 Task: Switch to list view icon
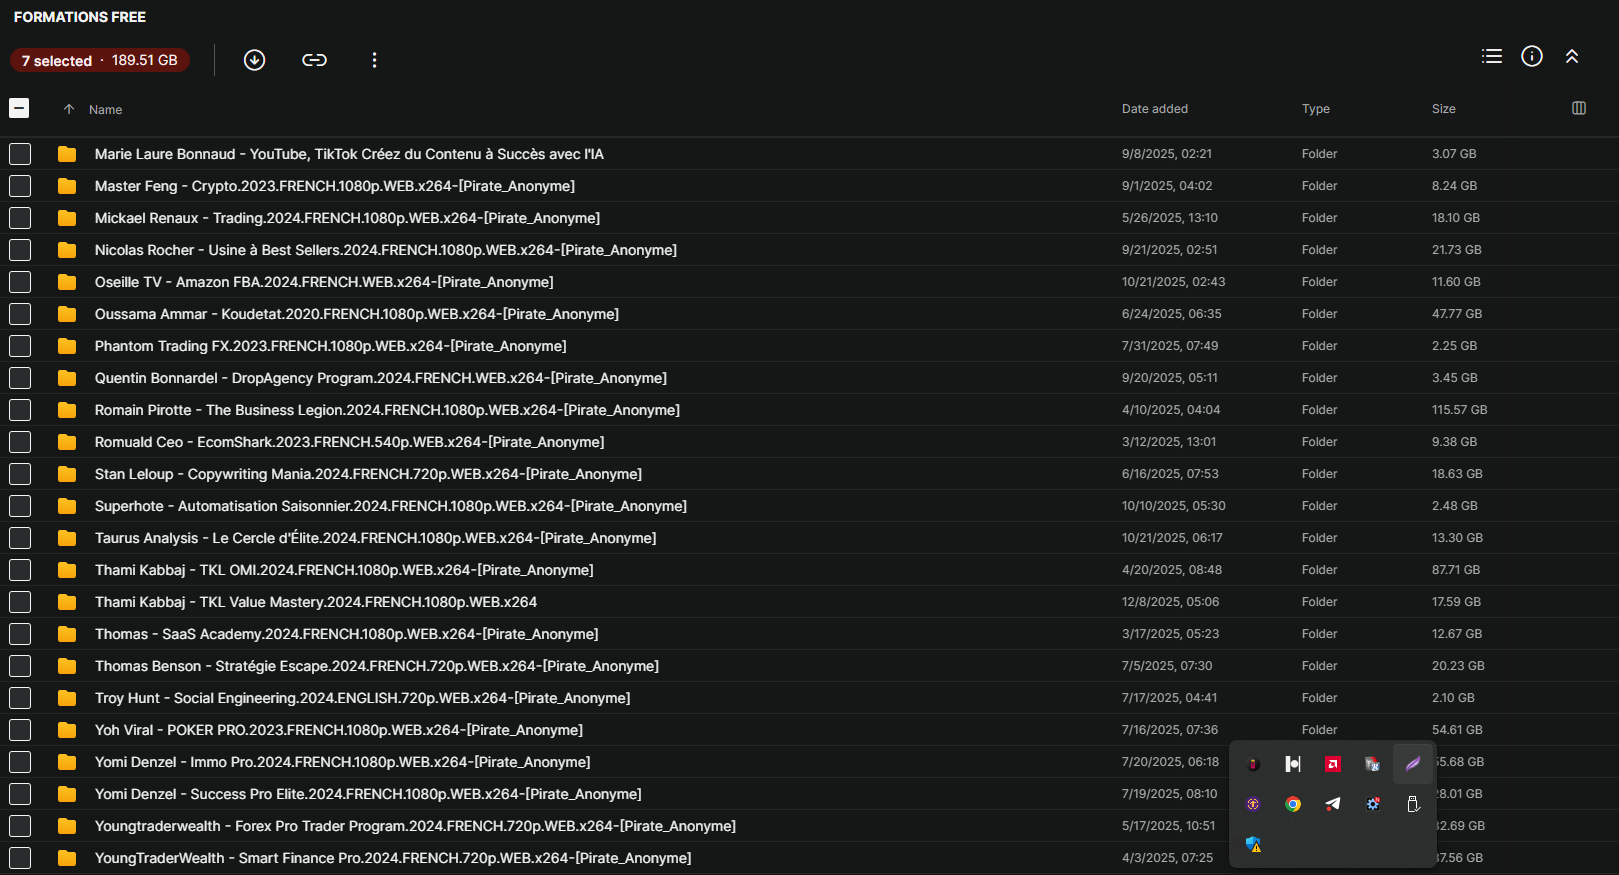click(x=1492, y=56)
